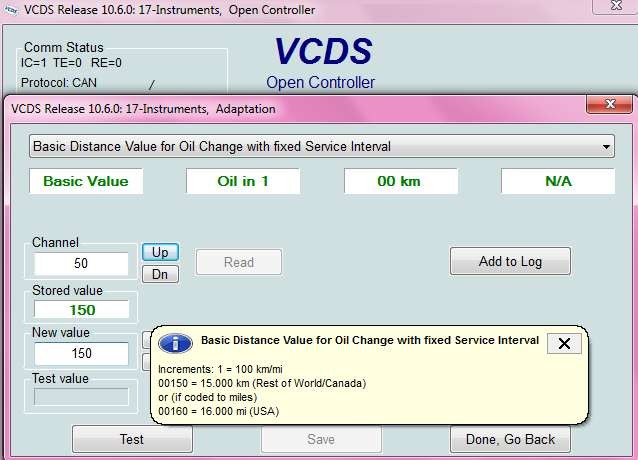
Task: Click VCDS app icon in title bar
Action: click(11, 10)
